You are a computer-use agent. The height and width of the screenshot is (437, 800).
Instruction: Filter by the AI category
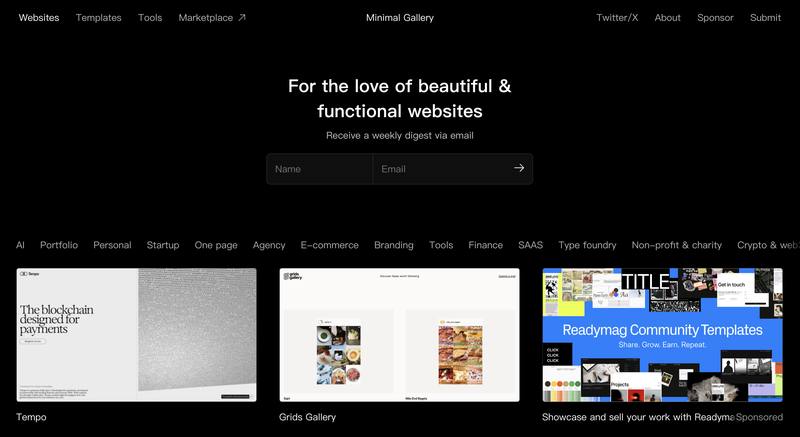tap(20, 245)
